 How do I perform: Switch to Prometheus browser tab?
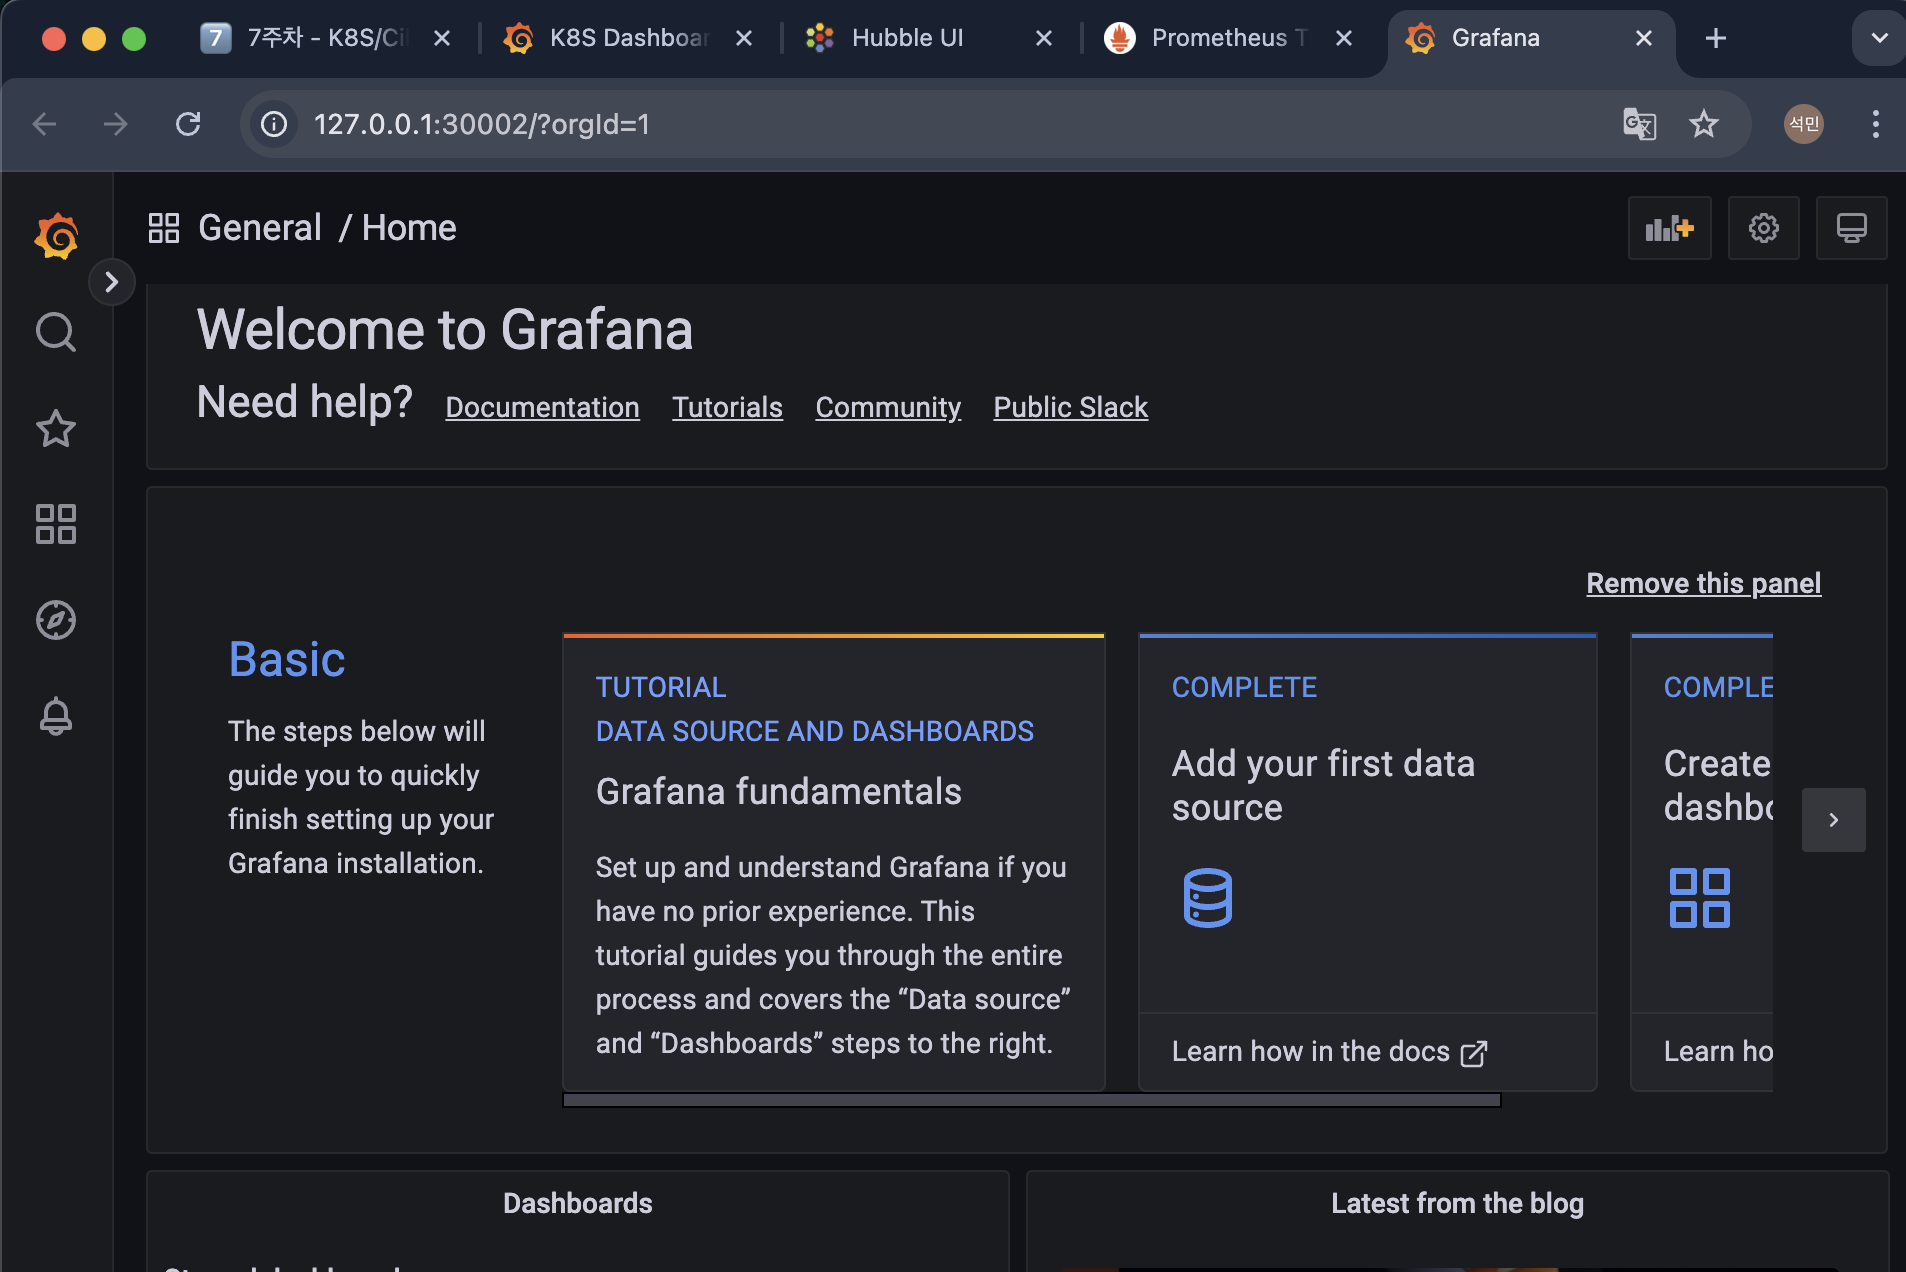(1228, 38)
